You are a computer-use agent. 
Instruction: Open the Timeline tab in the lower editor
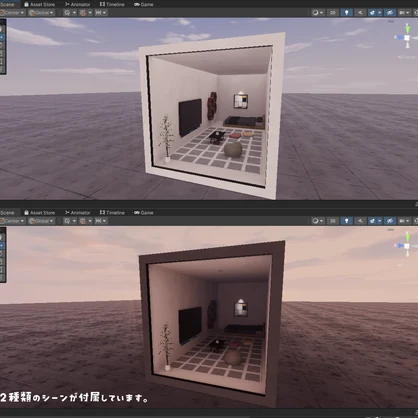pyautogui.click(x=112, y=212)
